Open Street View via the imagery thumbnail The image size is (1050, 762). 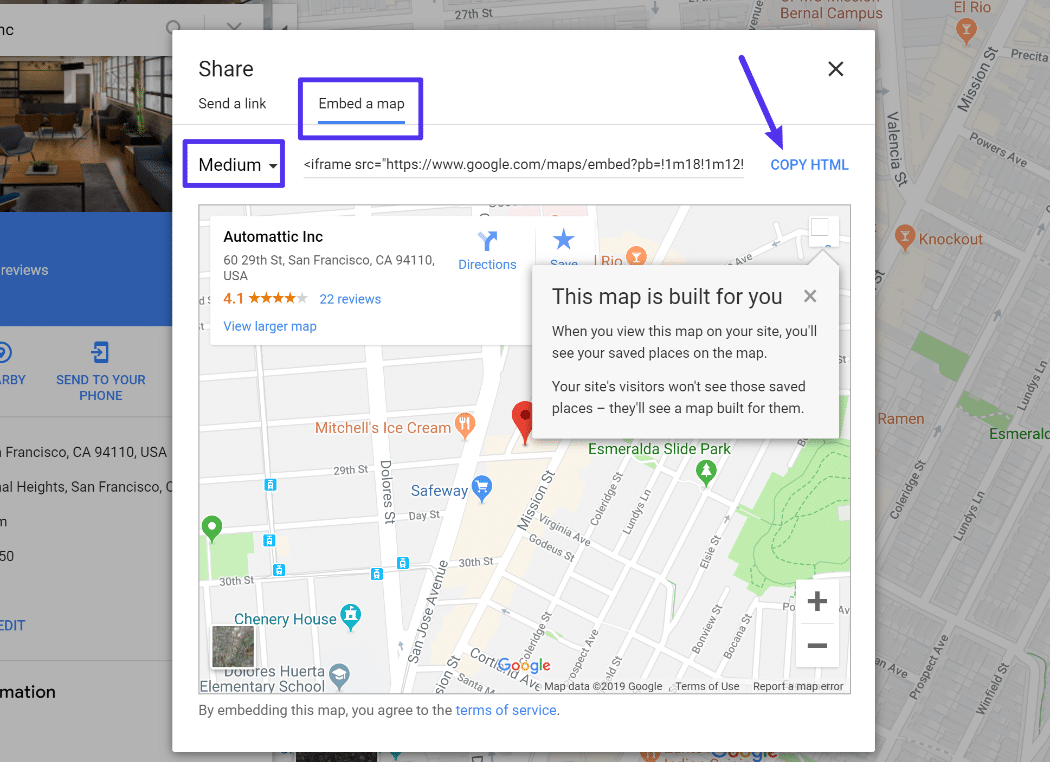[233, 647]
